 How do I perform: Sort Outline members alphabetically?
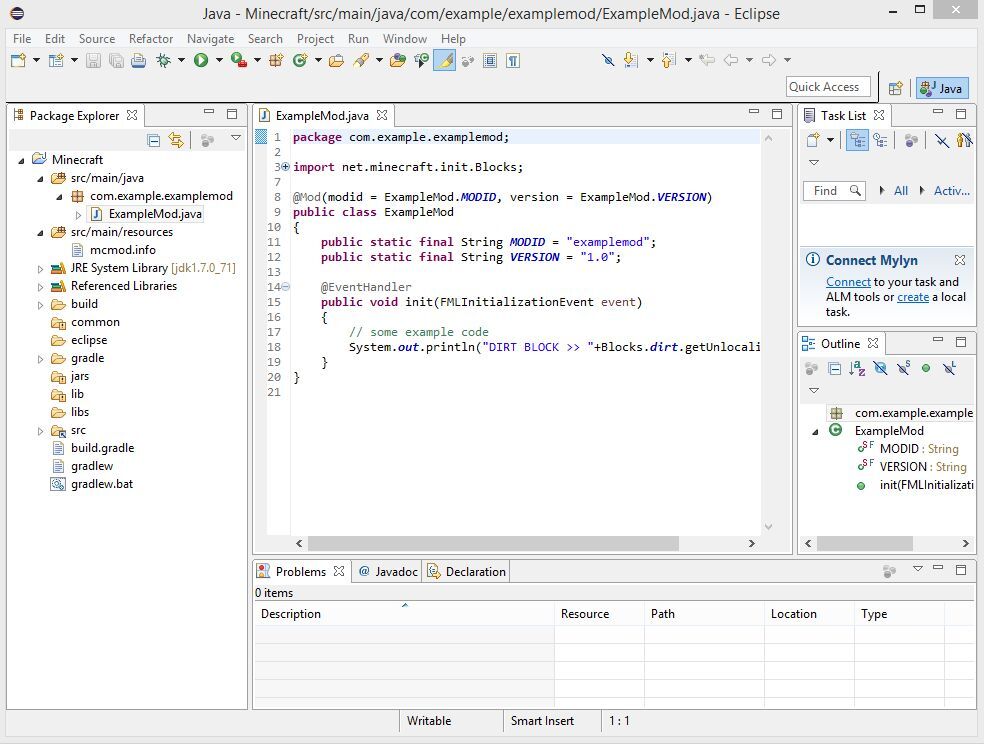tap(857, 369)
